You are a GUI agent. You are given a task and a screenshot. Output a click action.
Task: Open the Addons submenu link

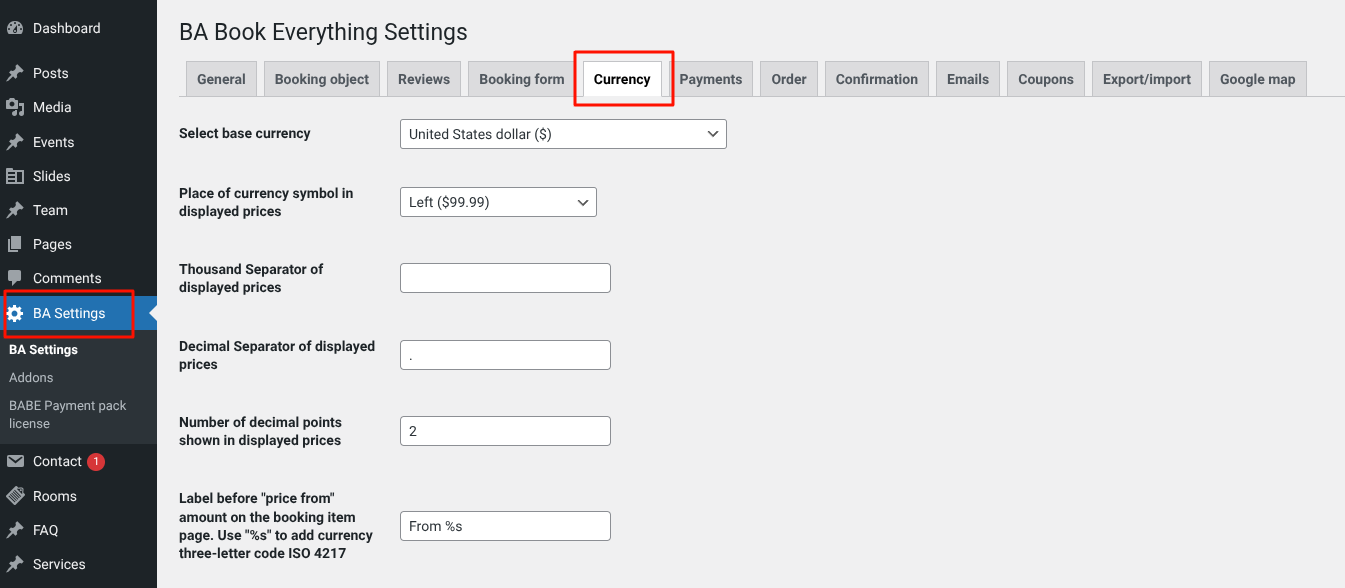coord(31,377)
